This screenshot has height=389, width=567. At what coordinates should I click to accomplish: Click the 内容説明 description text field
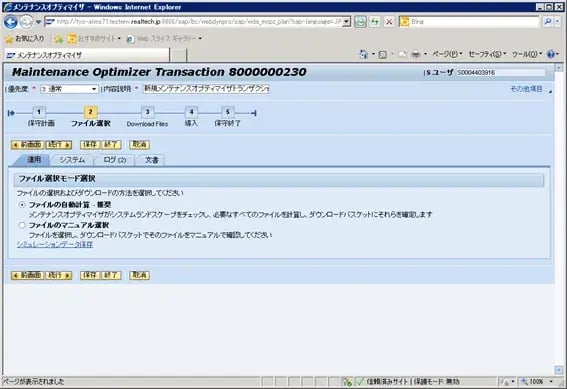coord(206,89)
